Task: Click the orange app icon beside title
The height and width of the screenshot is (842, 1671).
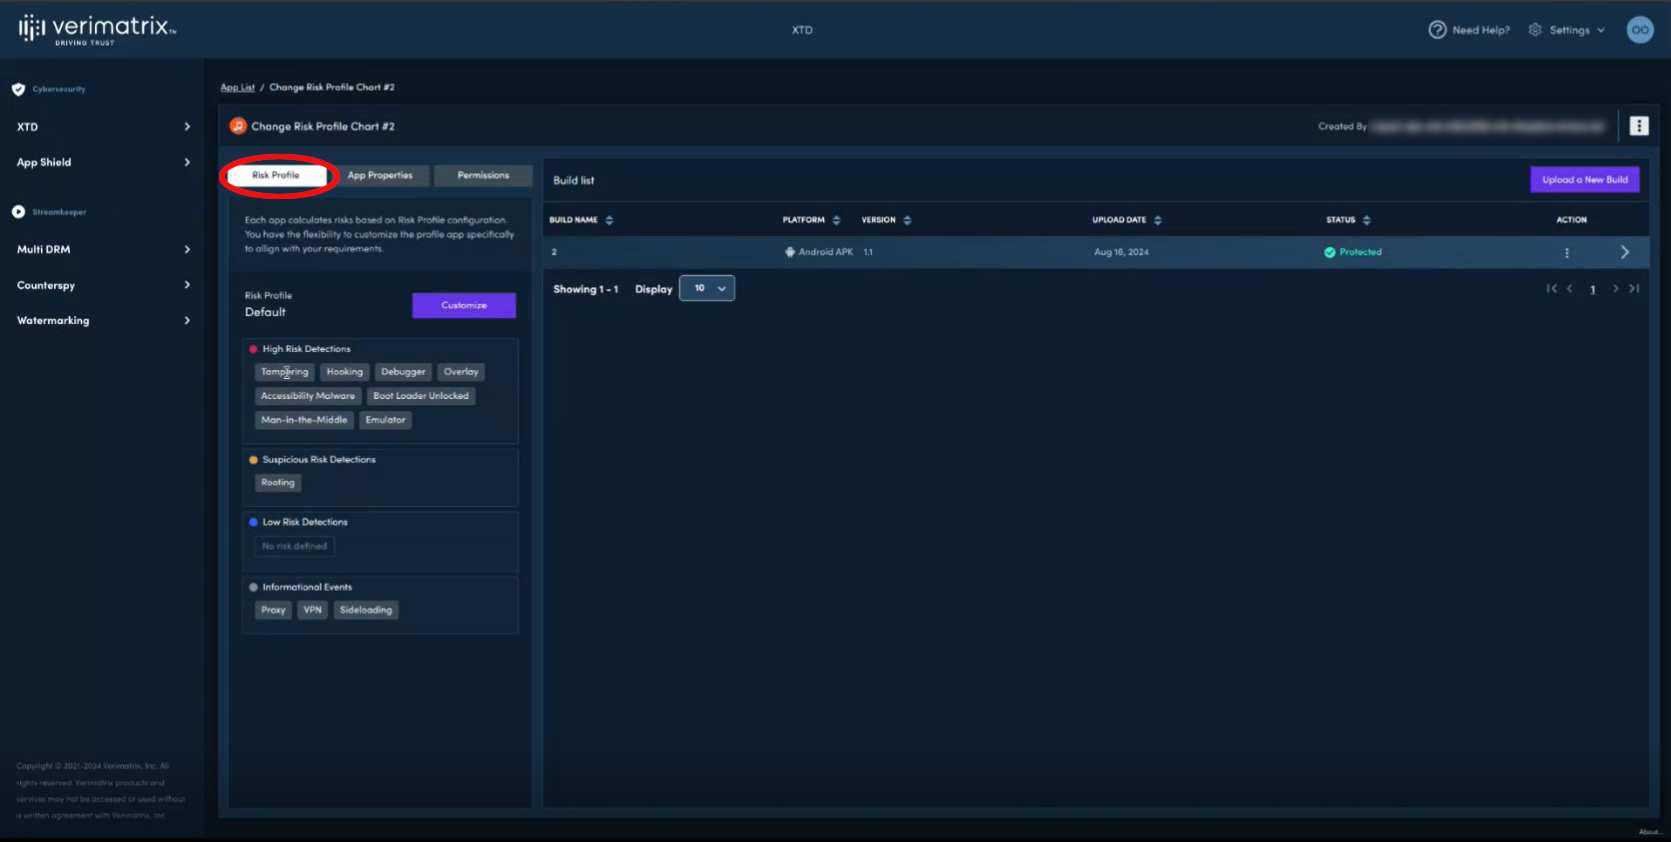Action: point(238,126)
